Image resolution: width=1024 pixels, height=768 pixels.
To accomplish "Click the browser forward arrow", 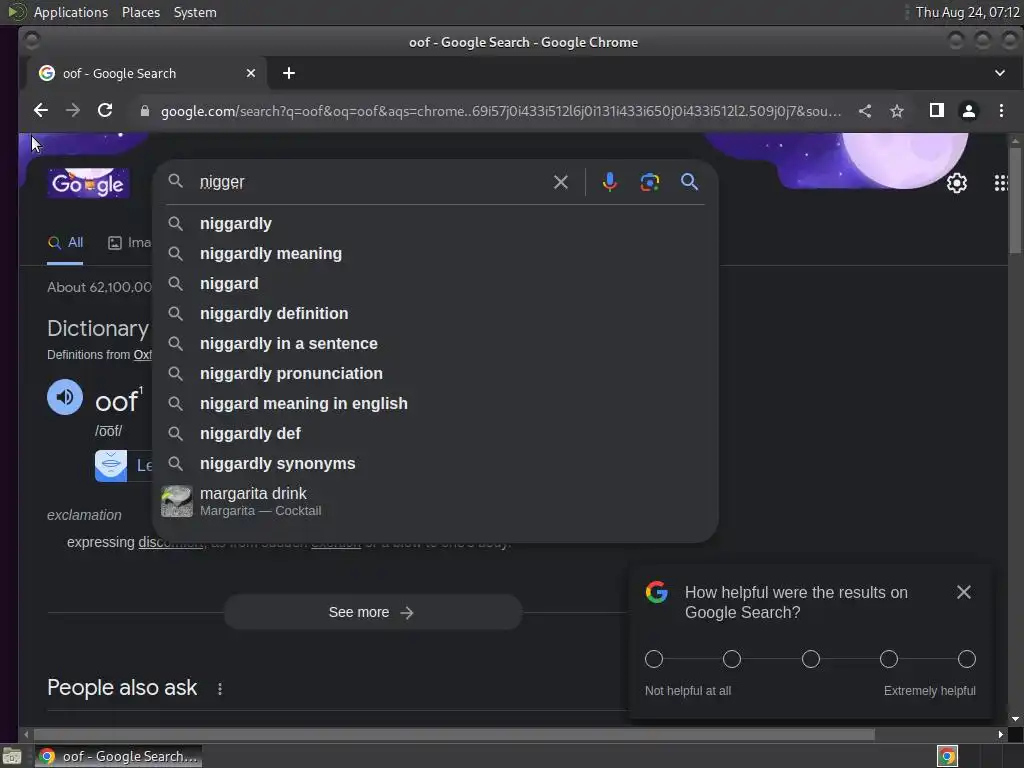I will tap(72, 110).
